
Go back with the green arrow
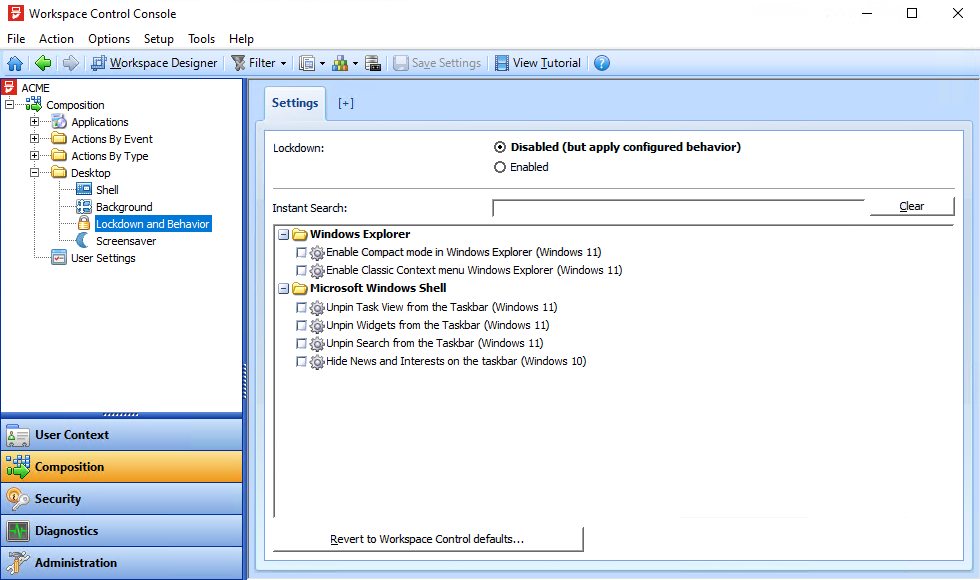[43, 63]
